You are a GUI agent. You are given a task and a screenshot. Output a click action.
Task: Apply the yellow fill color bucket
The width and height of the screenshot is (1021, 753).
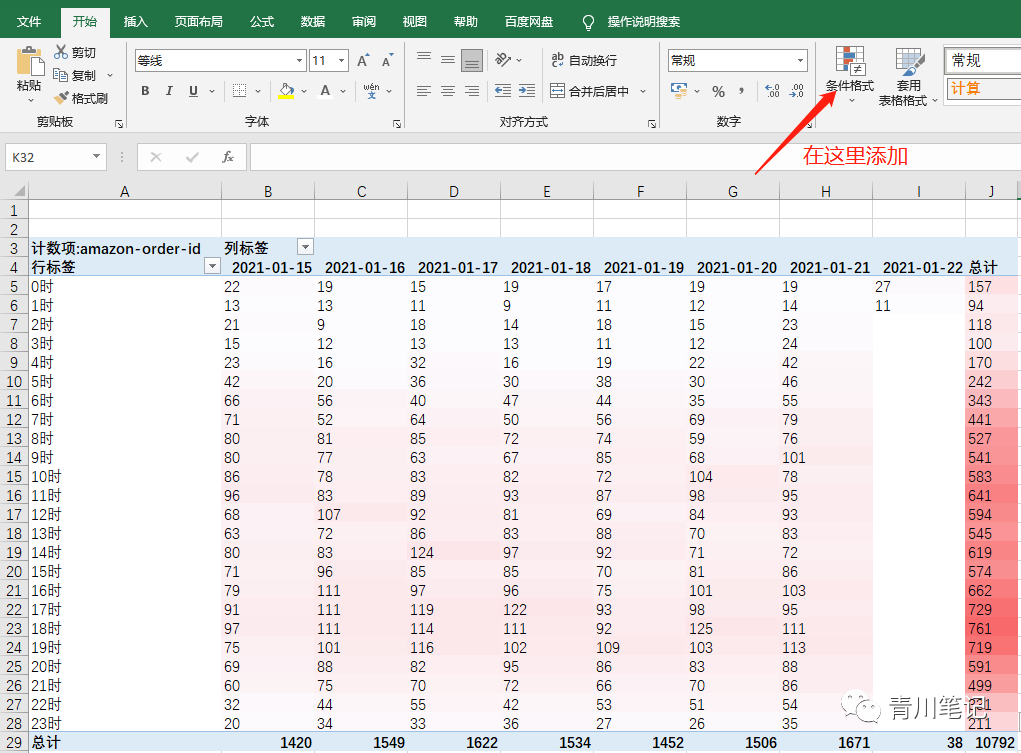click(x=286, y=91)
